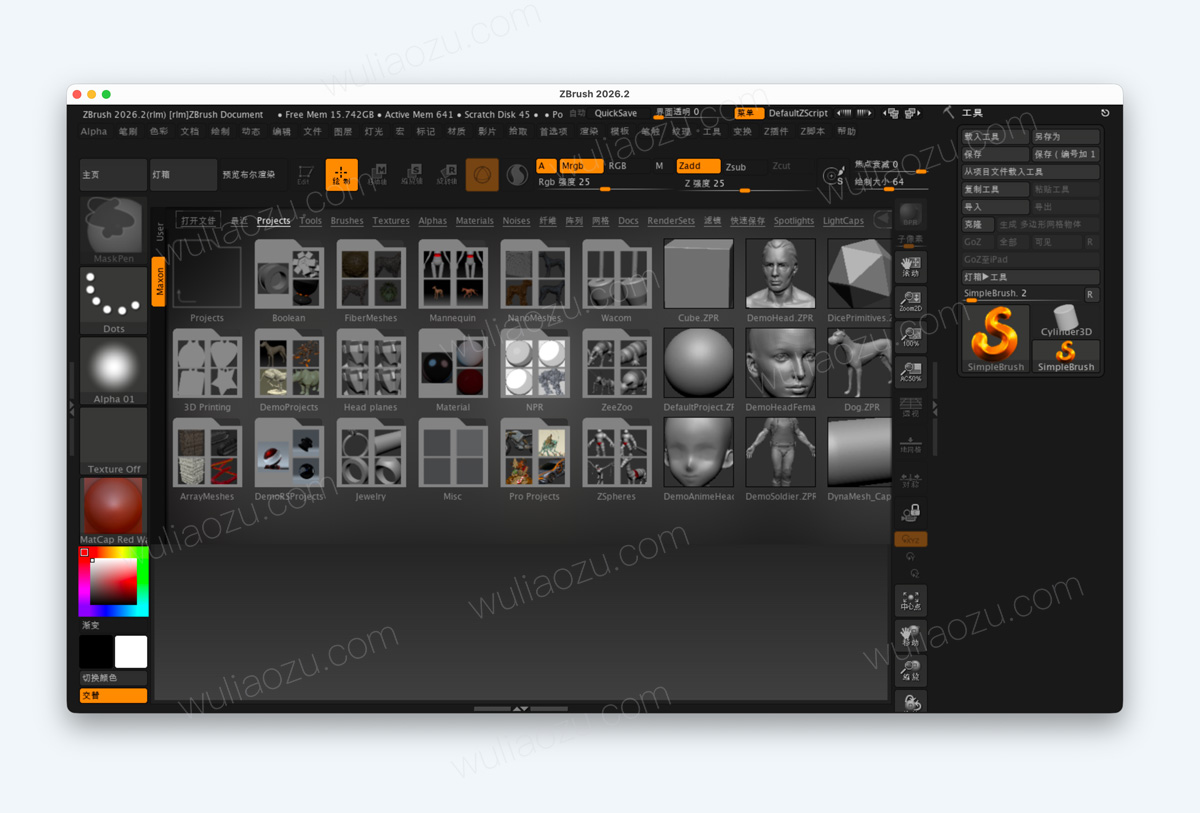The width and height of the screenshot is (1200, 813).
Task: Click the MatCap Red Wax material sphere
Action: pyautogui.click(x=113, y=511)
